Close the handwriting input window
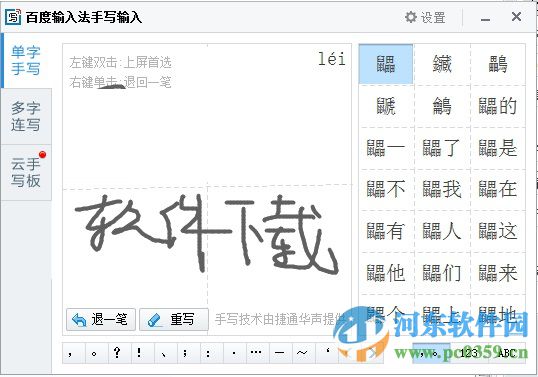The width and height of the screenshot is (538, 377). [x=516, y=16]
